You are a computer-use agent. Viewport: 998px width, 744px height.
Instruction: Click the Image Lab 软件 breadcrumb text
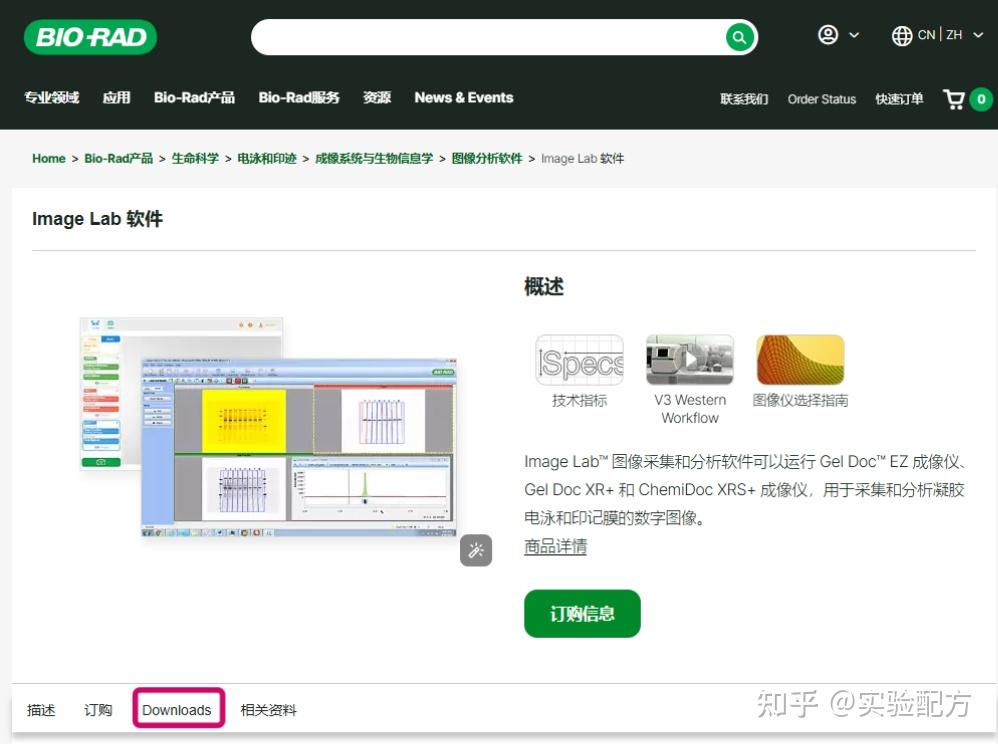582,158
